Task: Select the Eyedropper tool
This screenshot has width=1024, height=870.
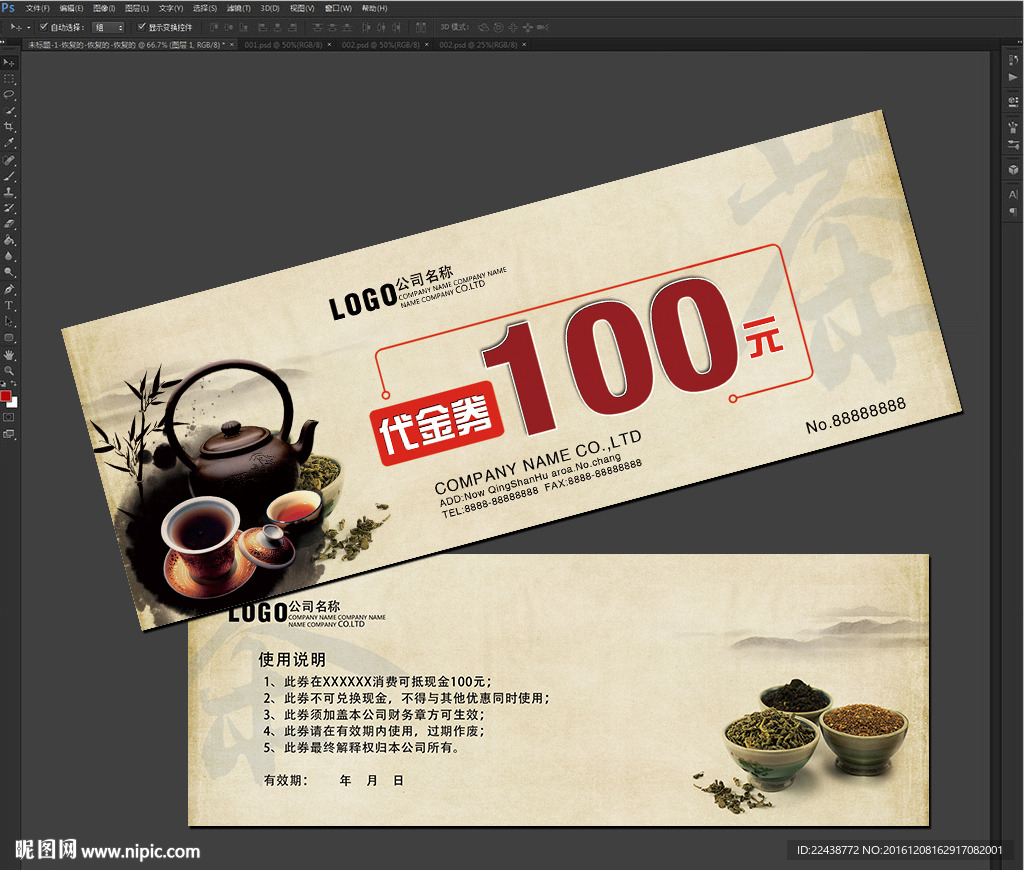Action: [x=9, y=143]
